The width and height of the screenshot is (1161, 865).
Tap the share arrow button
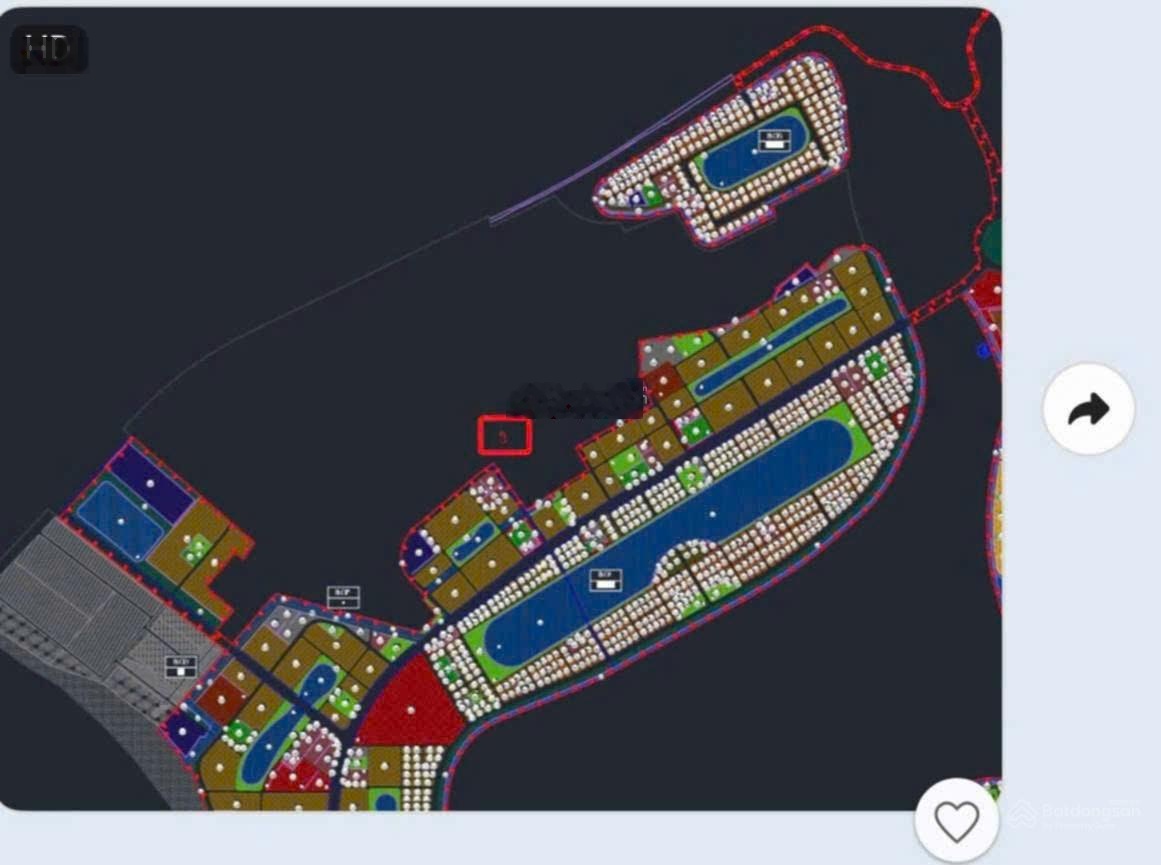tap(1088, 409)
